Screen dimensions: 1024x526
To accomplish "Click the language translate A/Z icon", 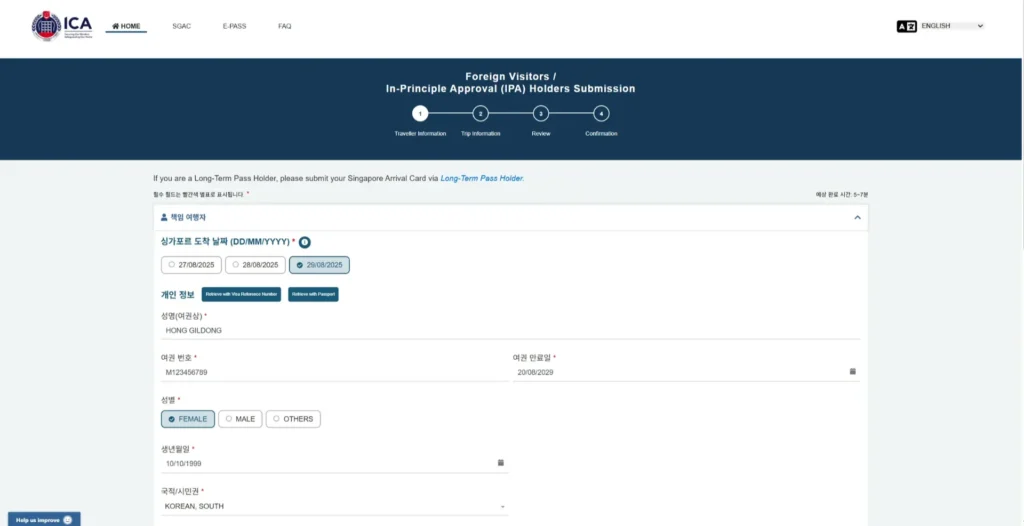I will 906,26.
